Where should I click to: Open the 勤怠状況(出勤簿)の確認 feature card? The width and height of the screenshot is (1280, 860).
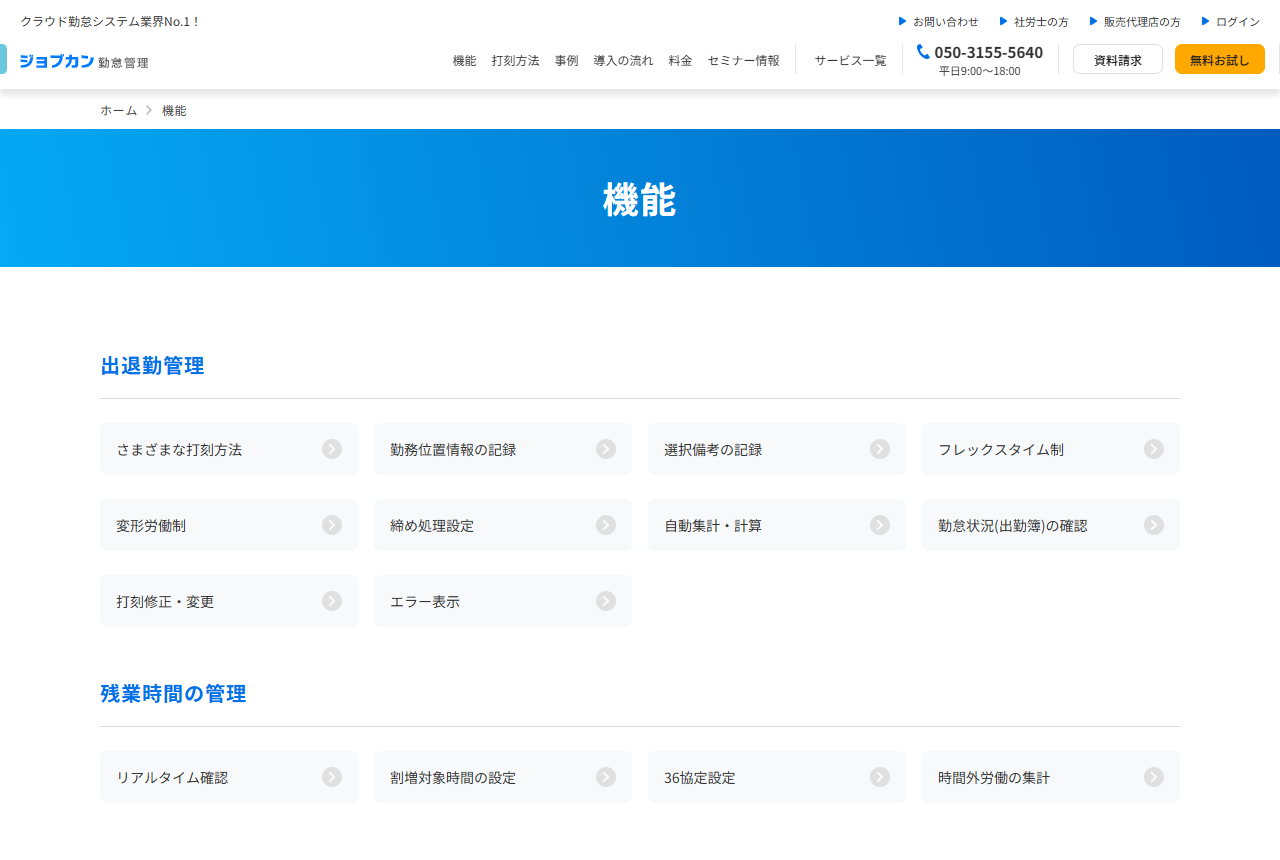click(x=1051, y=525)
